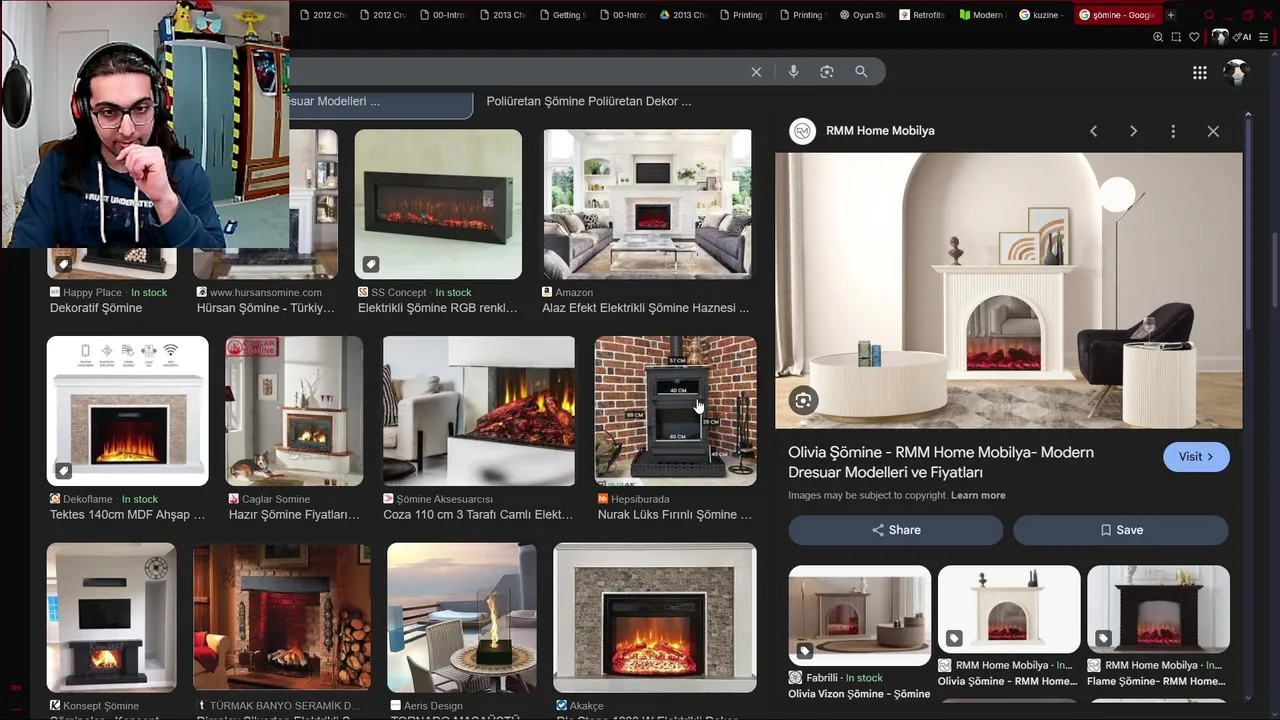The width and height of the screenshot is (1280, 720).
Task: Click the 'Şömine Aksesuarcısı' source label
Action: [x=445, y=499]
